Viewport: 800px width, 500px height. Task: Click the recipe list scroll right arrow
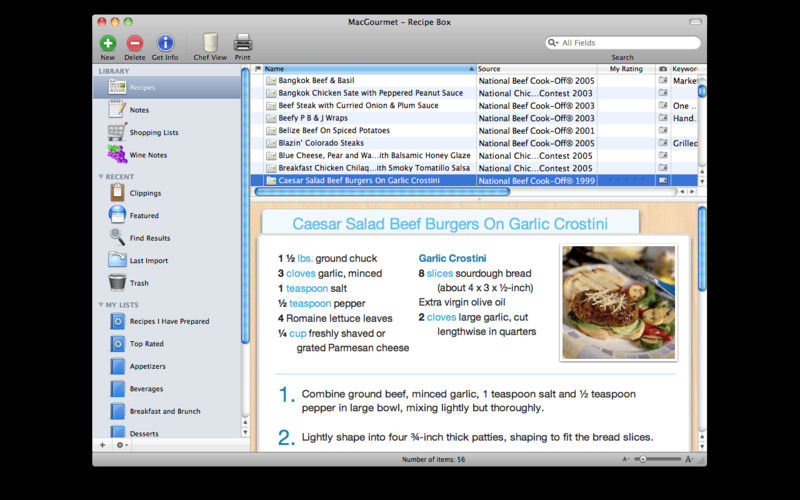[692, 192]
